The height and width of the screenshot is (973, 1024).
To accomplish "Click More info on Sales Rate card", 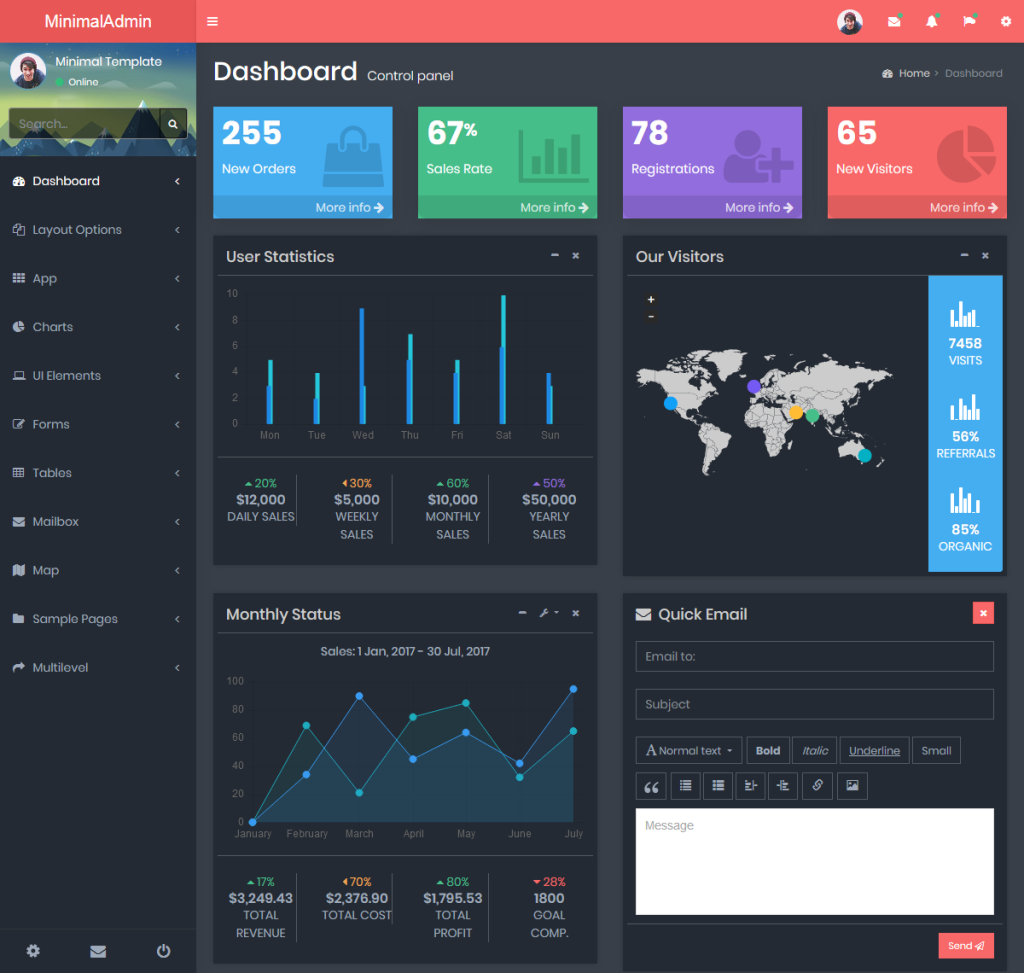I will tap(507, 208).
